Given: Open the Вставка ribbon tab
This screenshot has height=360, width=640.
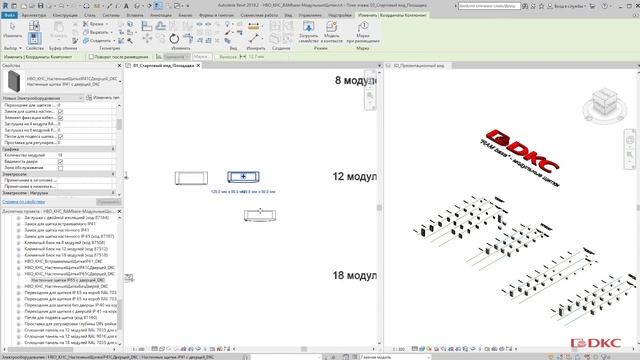Looking at the screenshot, I should 135,15.
